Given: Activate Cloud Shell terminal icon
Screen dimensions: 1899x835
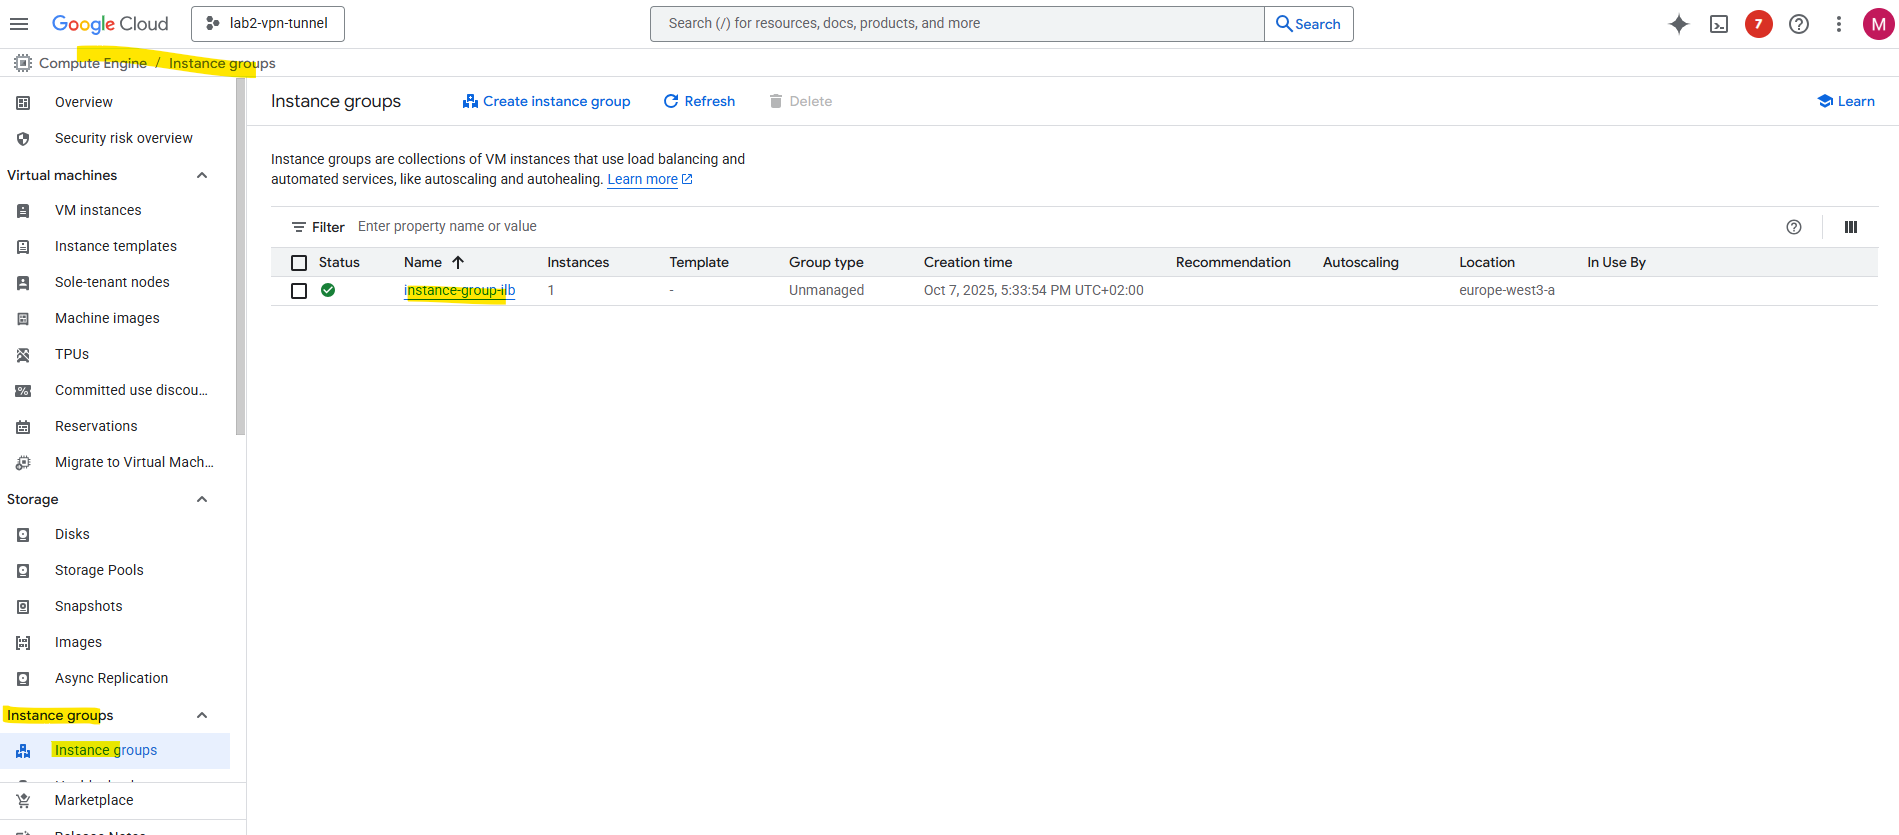Looking at the screenshot, I should [1719, 24].
